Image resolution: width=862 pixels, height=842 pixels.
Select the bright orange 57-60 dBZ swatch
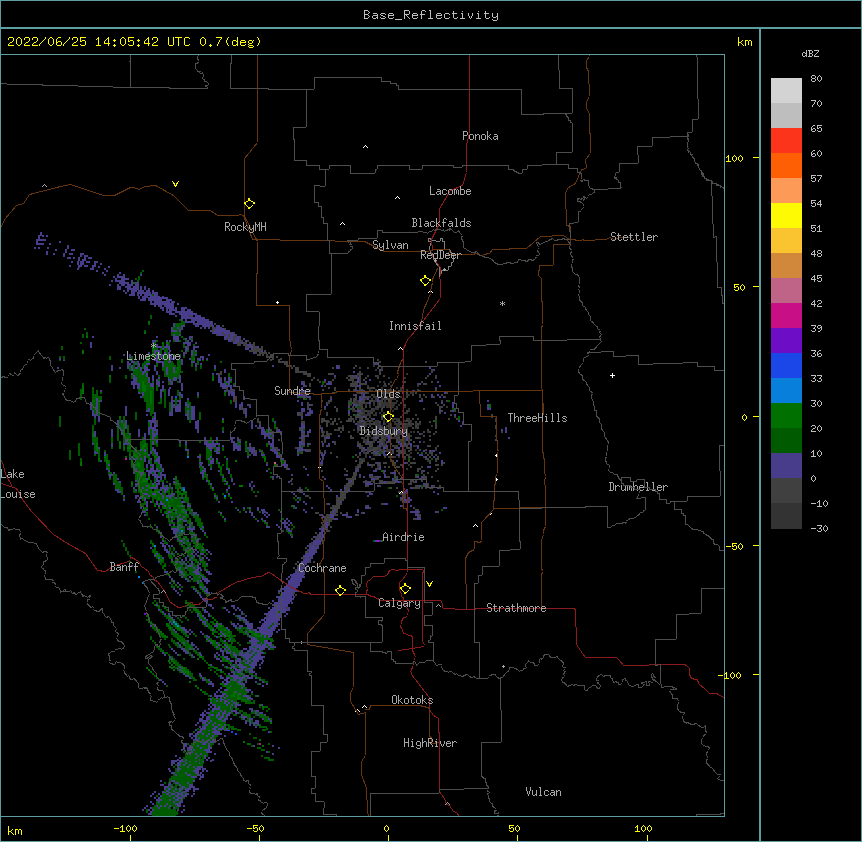point(786,165)
